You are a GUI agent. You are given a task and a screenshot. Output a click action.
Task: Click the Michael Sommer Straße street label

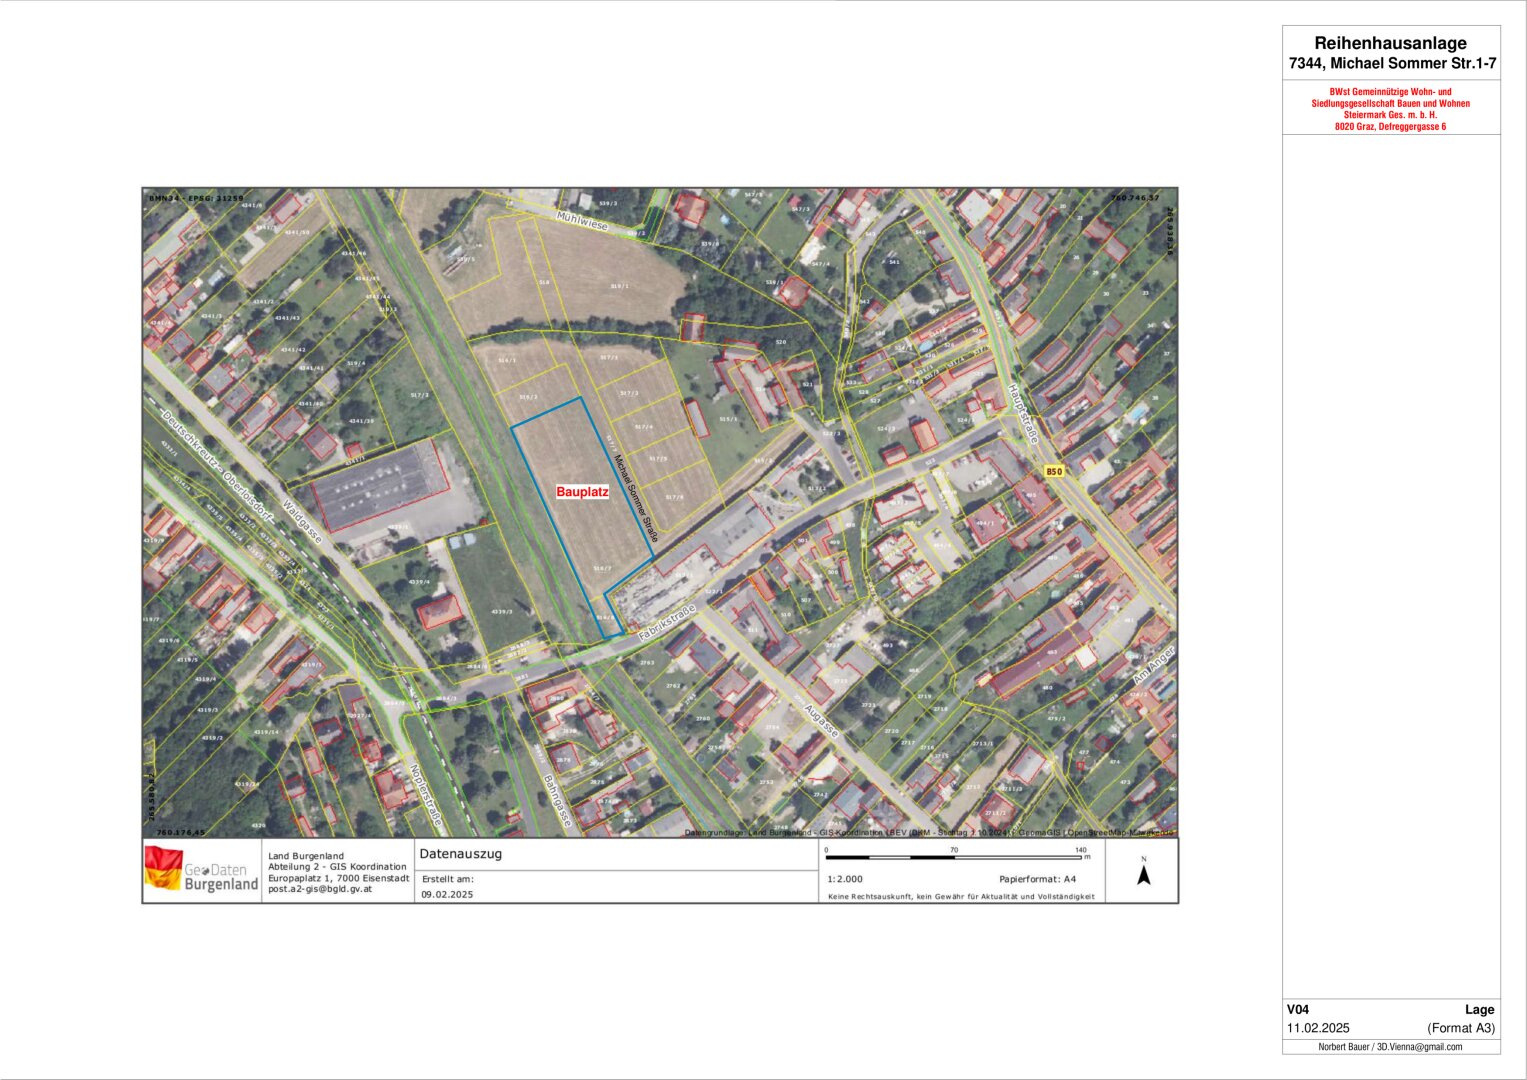[x=635, y=499]
